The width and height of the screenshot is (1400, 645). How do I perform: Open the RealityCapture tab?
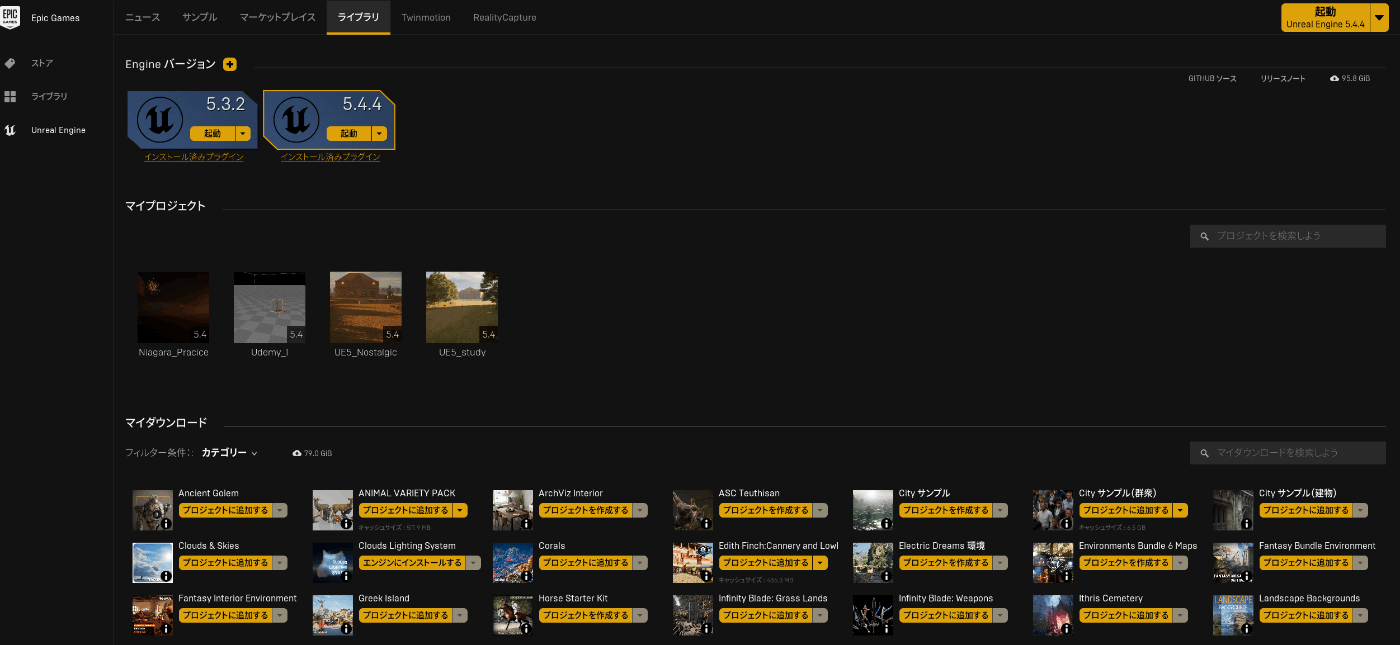[505, 18]
